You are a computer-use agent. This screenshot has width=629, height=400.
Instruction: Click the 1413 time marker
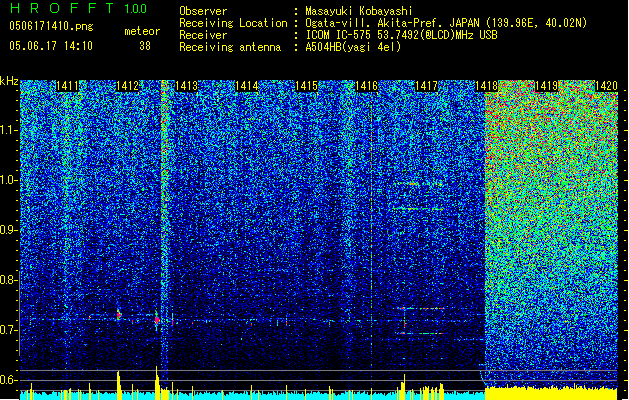coord(187,86)
